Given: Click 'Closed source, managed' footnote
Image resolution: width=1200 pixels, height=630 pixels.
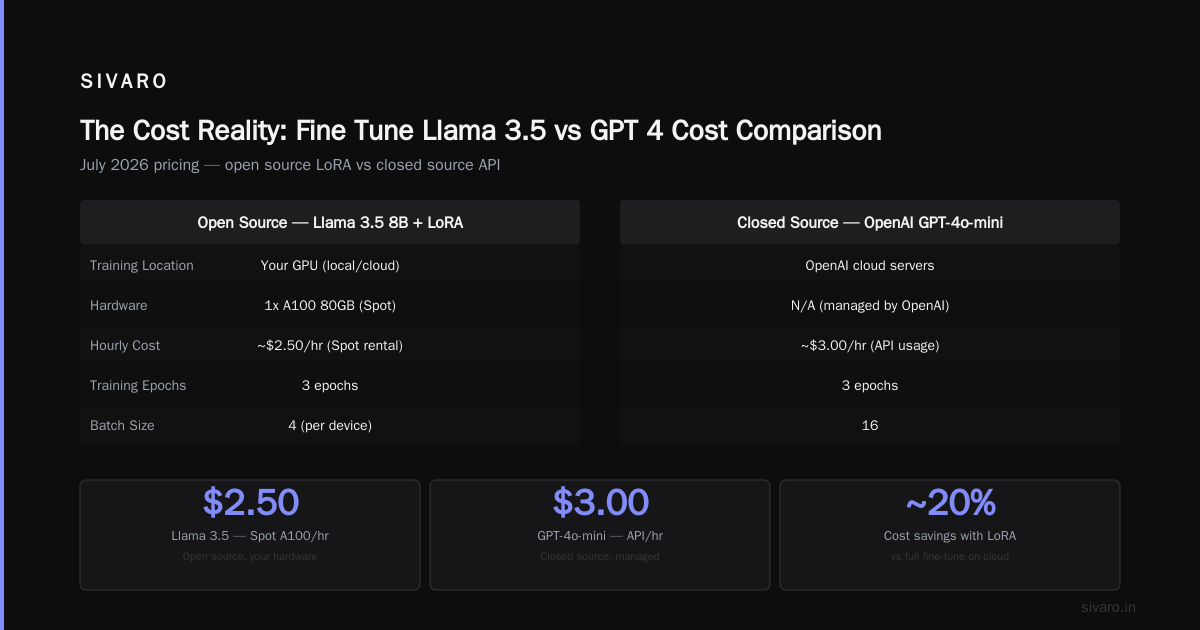Looking at the screenshot, I should click(x=600, y=556).
